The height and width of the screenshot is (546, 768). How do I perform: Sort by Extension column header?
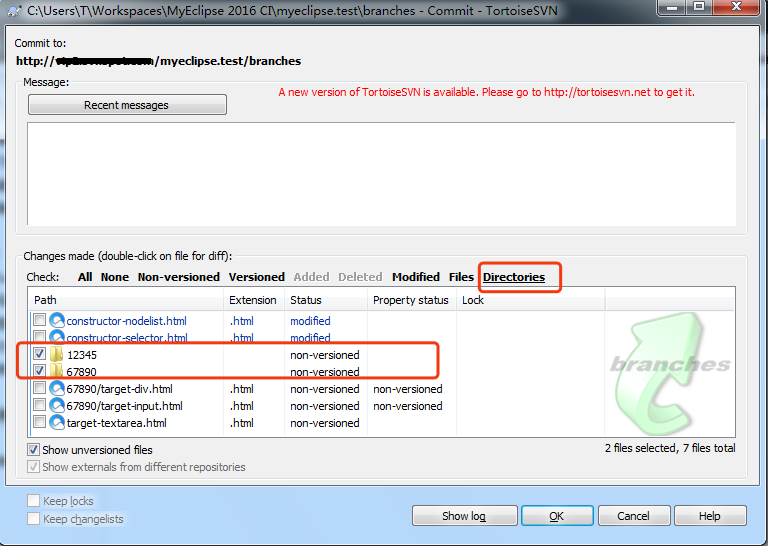(254, 300)
